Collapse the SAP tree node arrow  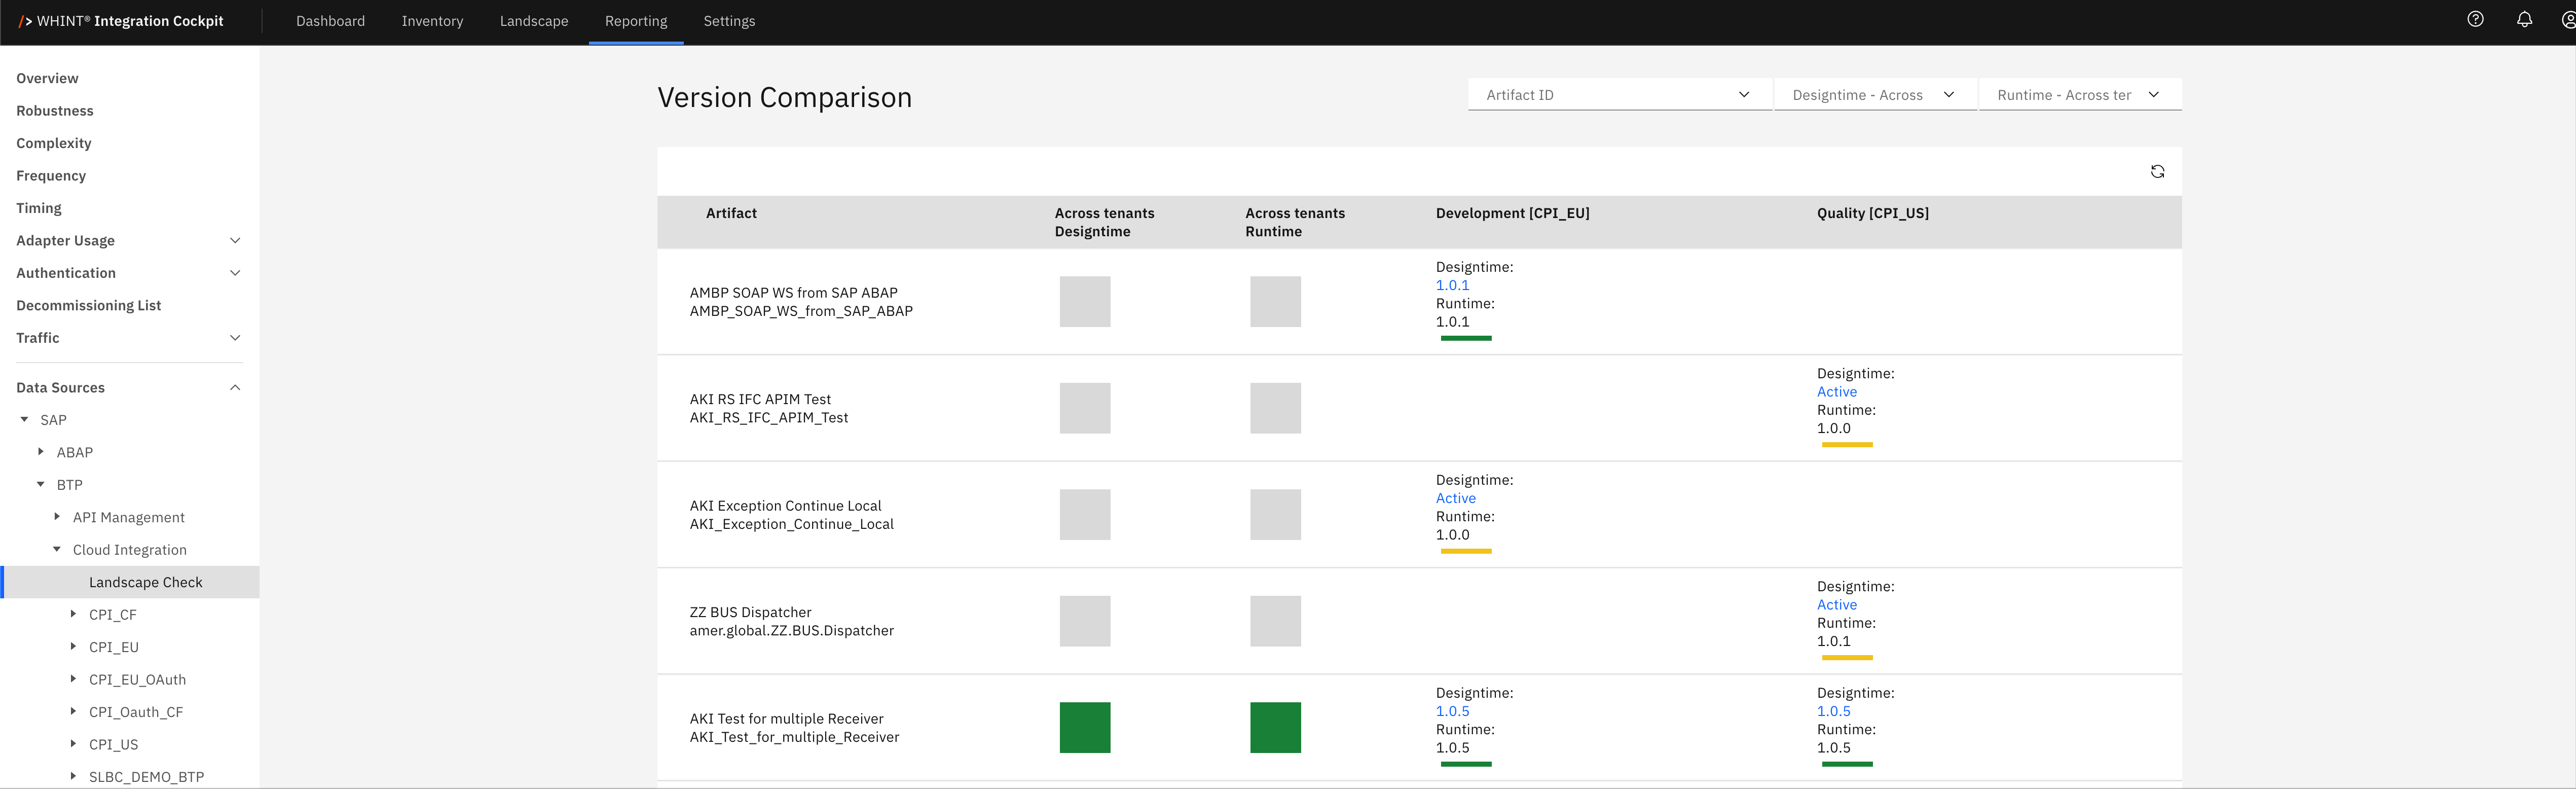(x=25, y=419)
